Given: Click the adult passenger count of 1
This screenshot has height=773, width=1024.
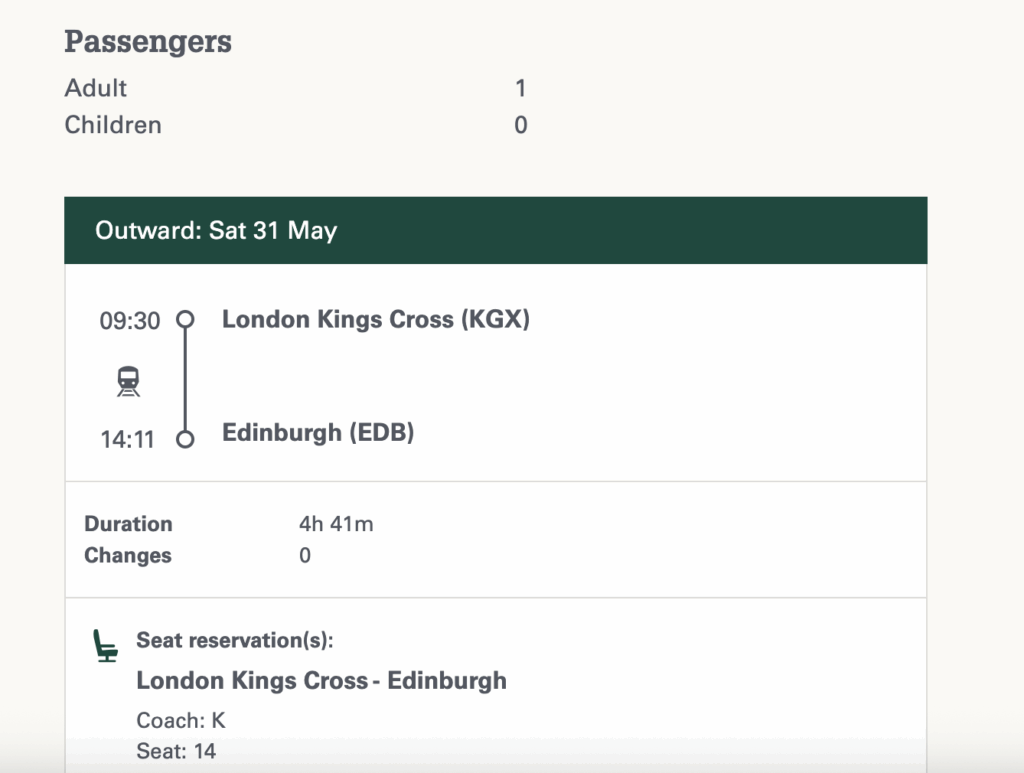Looking at the screenshot, I should (x=520, y=88).
